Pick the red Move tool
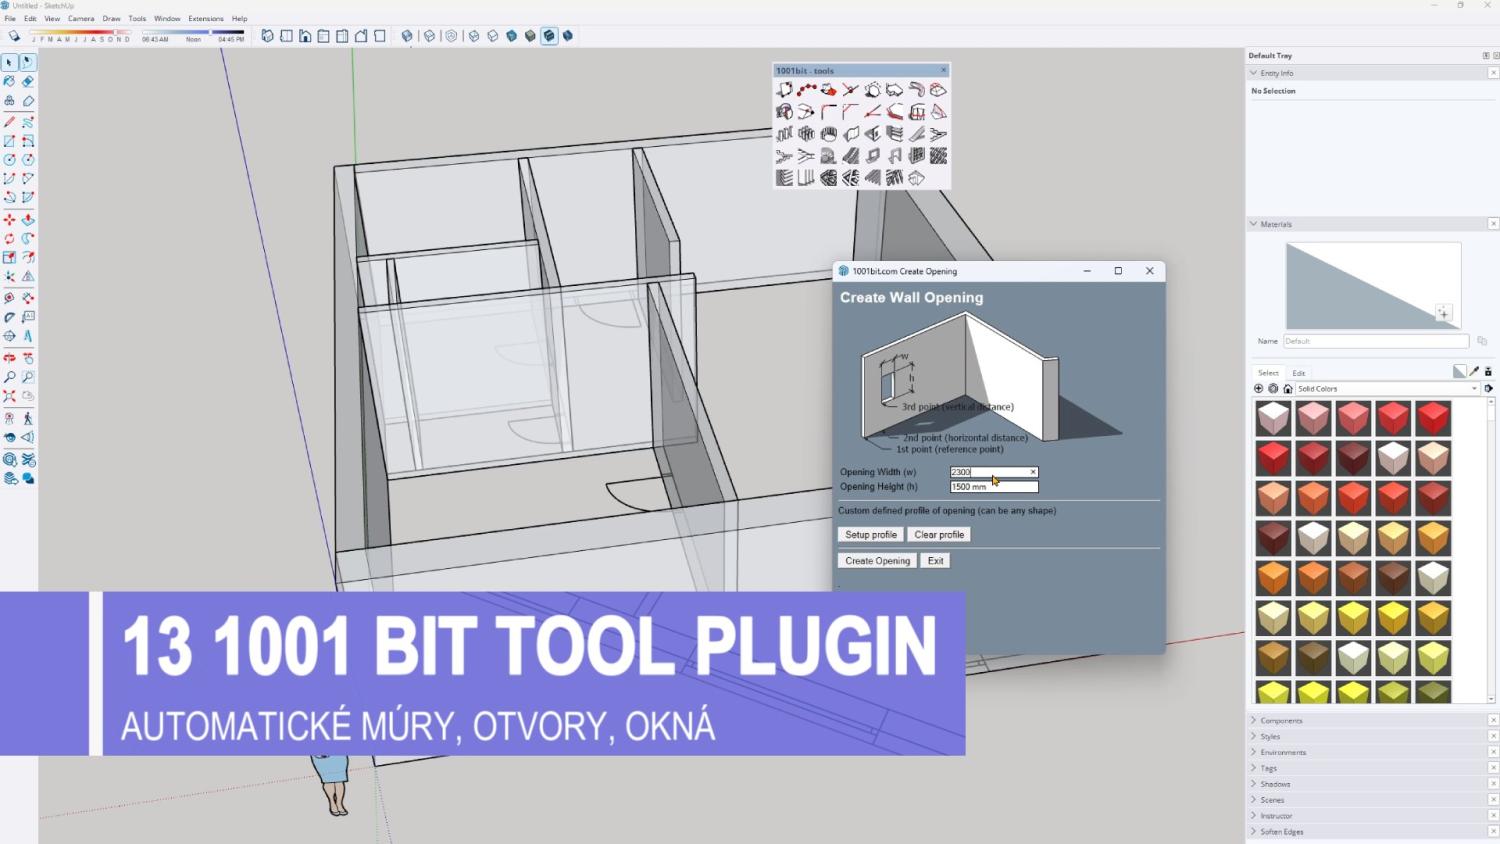This screenshot has height=844, width=1500. (9, 219)
